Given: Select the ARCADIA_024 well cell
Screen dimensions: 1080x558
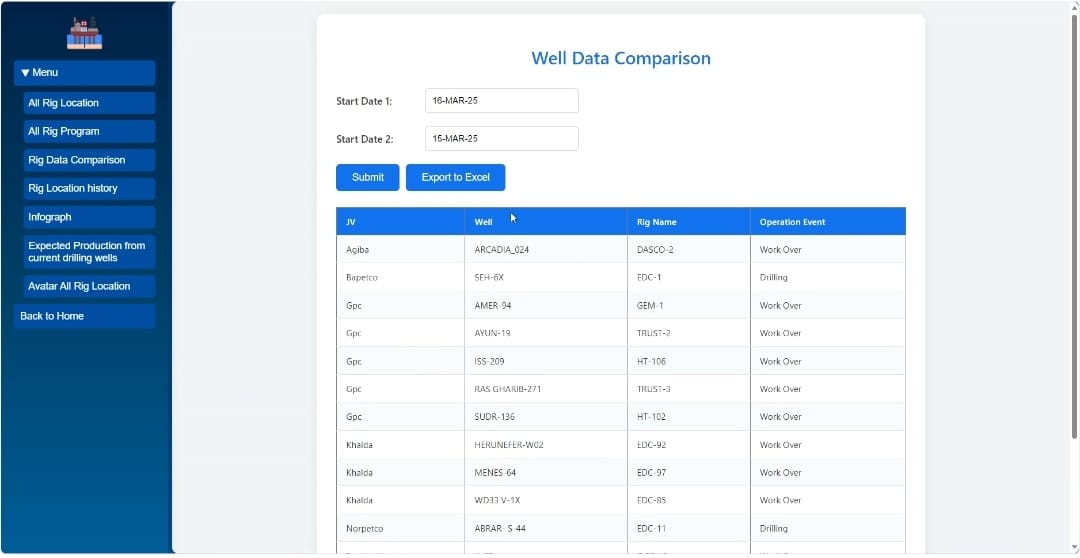Looking at the screenshot, I should (x=546, y=249).
